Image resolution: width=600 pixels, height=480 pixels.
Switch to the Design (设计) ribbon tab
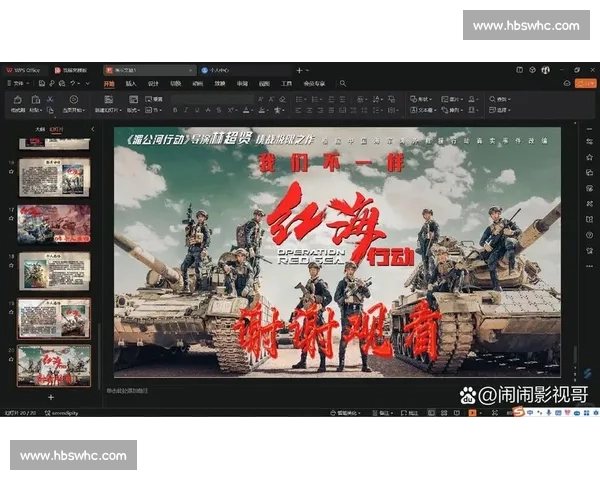153,83
